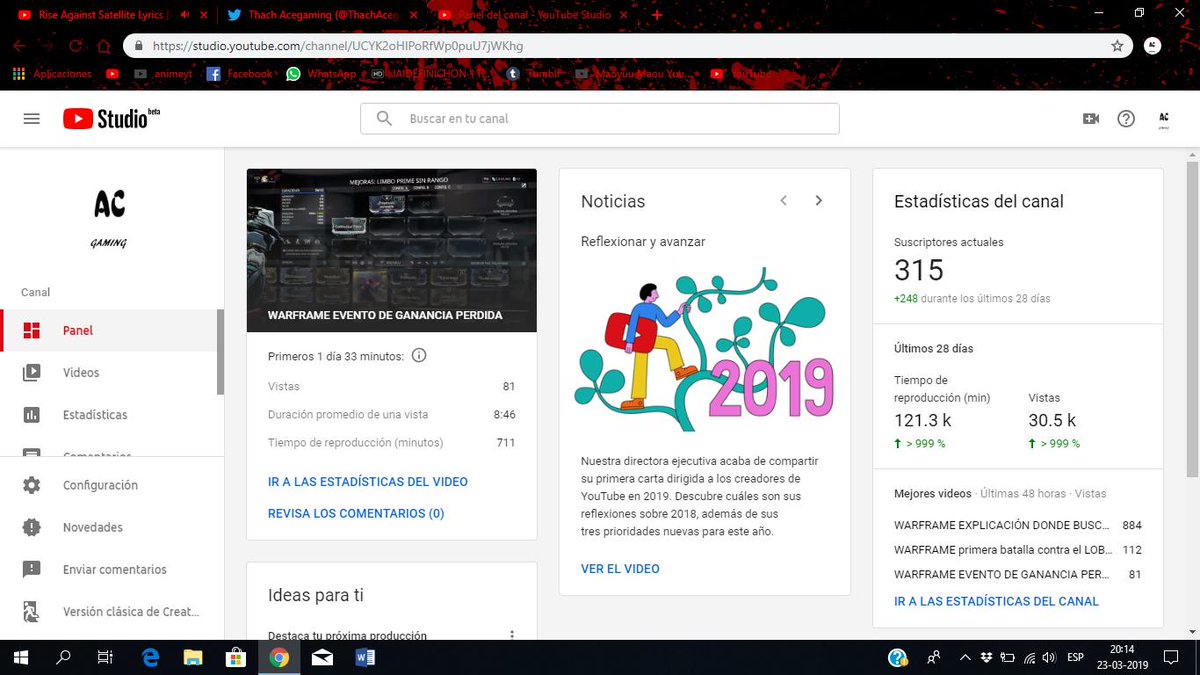Click the 30.5 k Vistas value

click(1052, 421)
